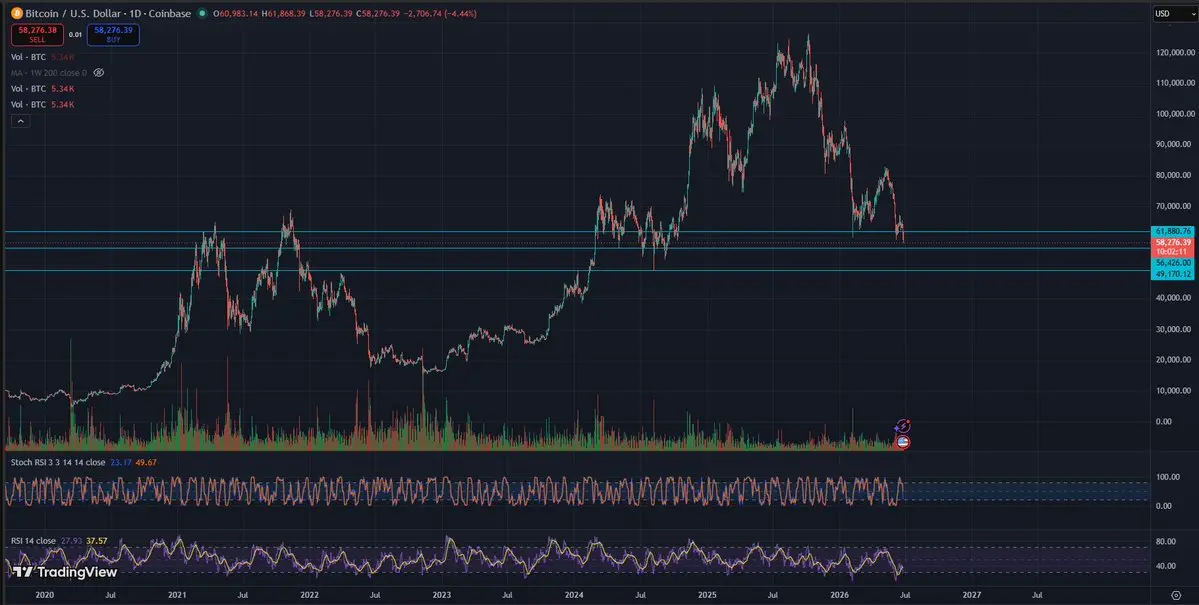Show the hidden MA 1W 200 indicator
This screenshot has width=1199, height=605.
(99, 73)
